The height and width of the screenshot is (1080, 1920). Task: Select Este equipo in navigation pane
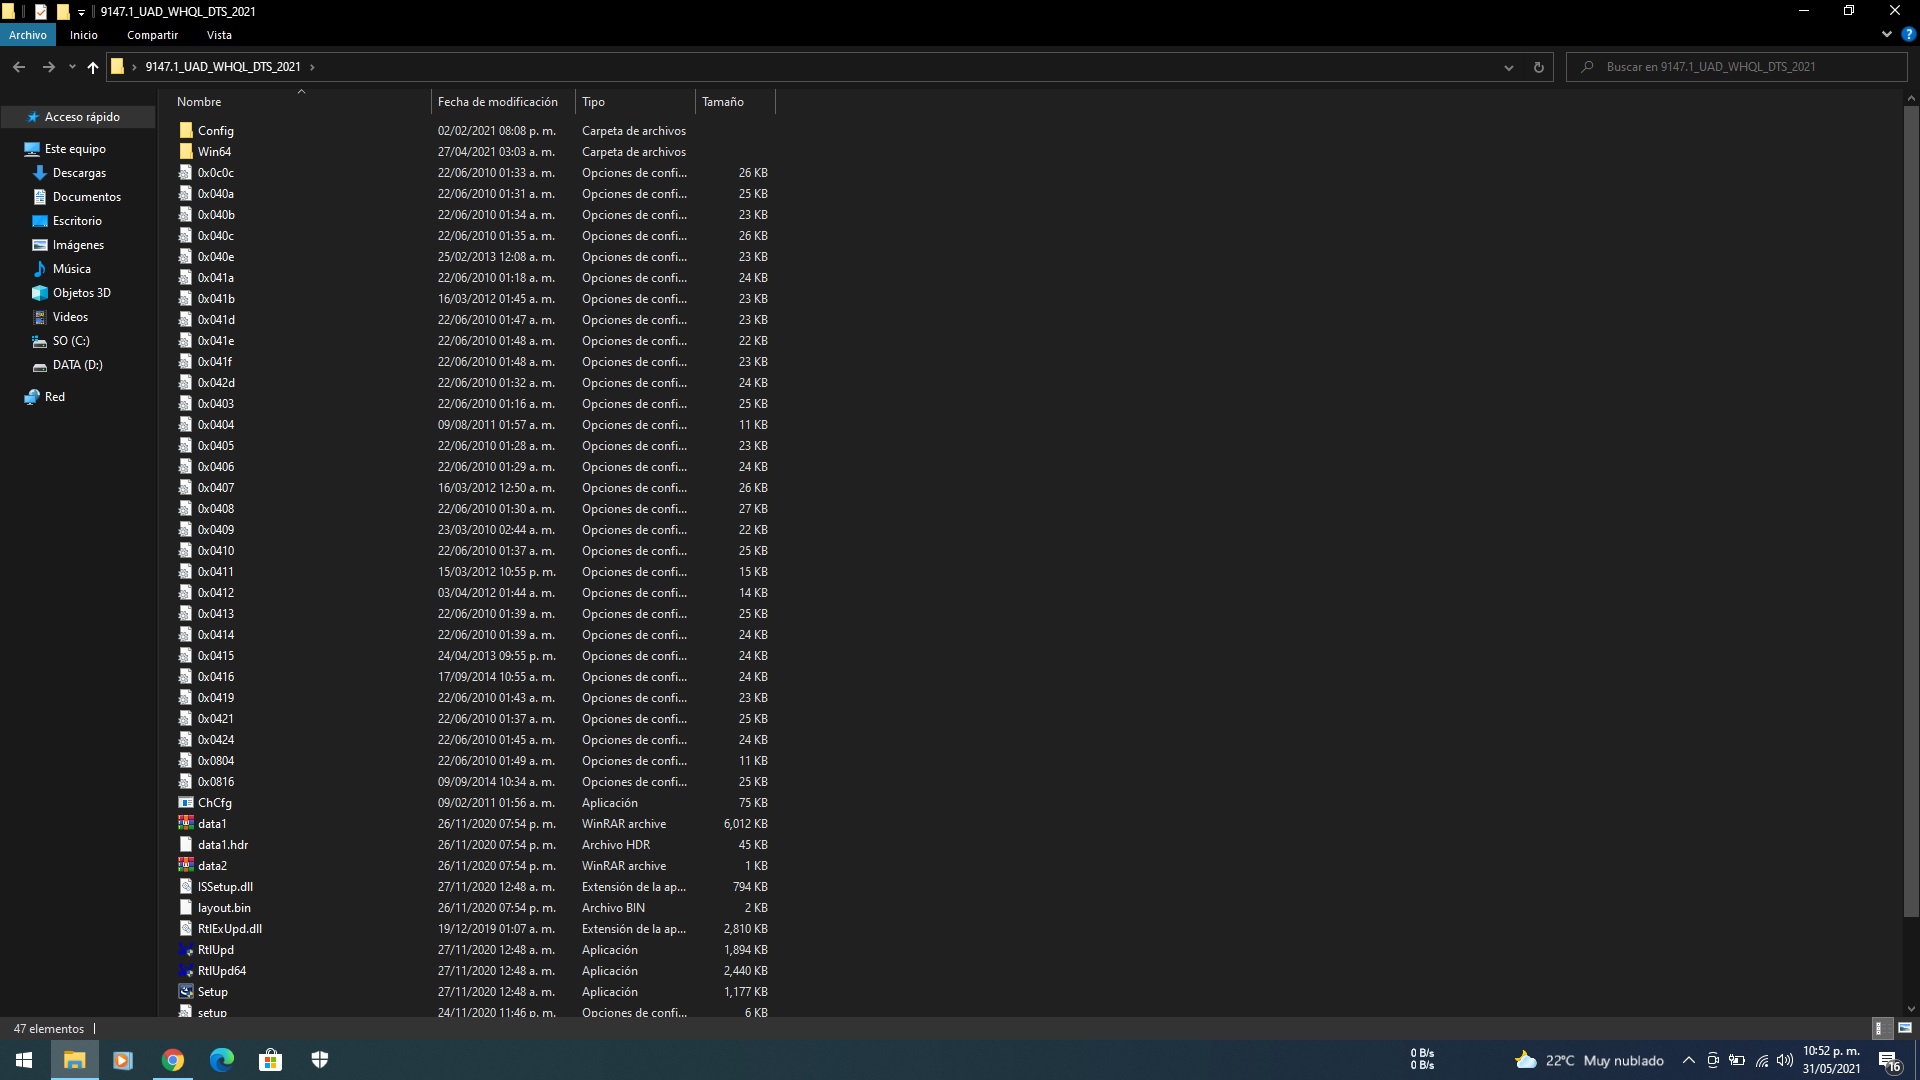tap(75, 149)
